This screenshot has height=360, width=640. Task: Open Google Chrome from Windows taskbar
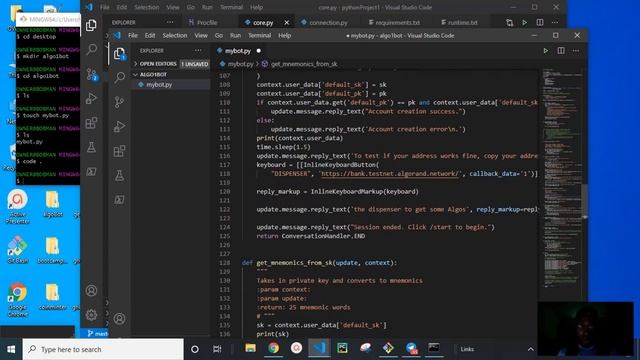click(273, 348)
